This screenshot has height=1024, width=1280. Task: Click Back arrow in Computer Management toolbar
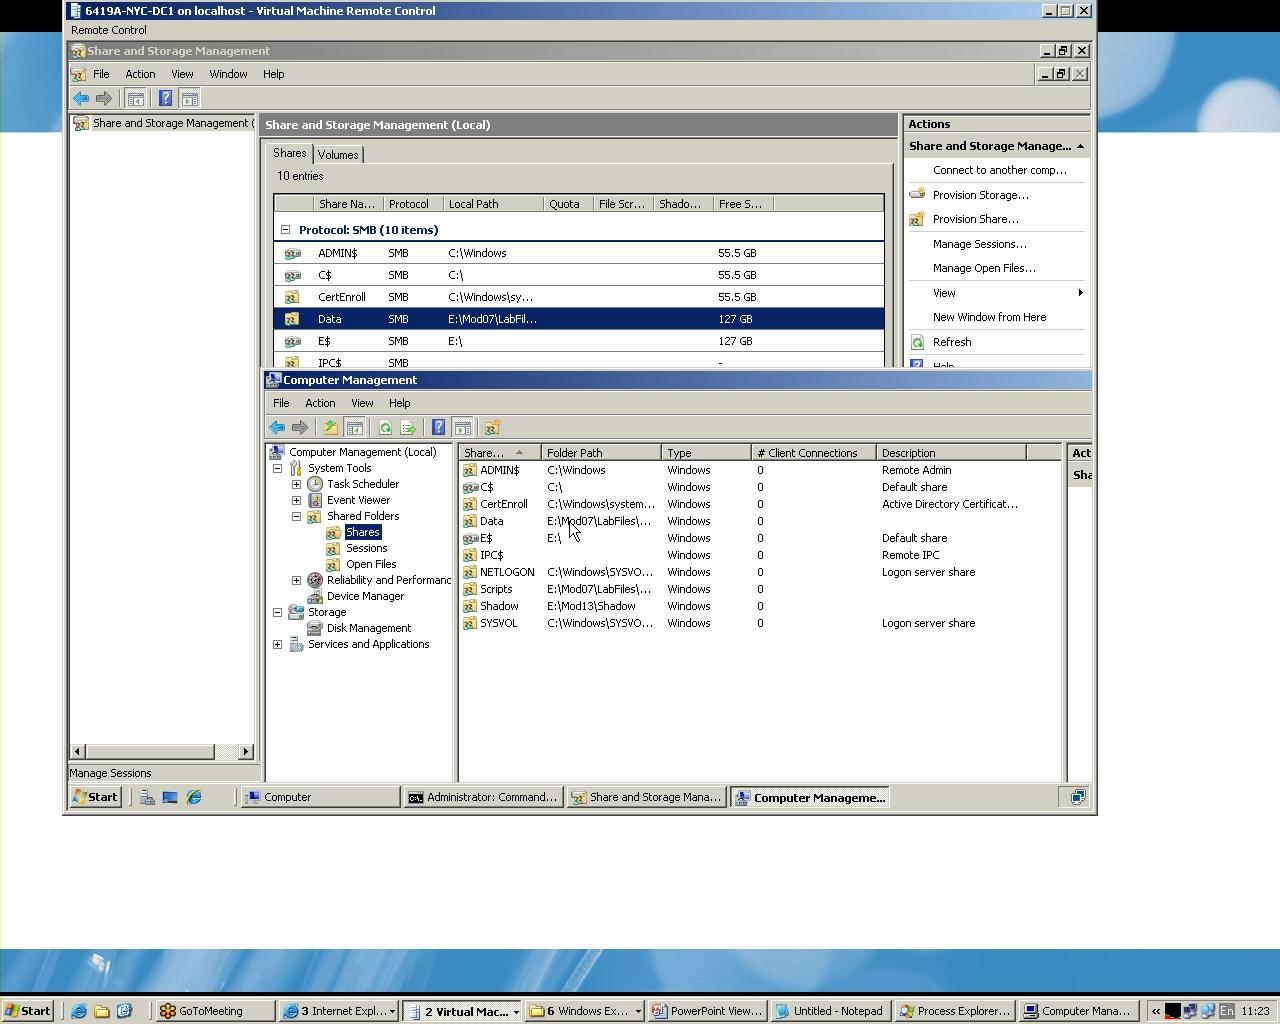click(277, 428)
